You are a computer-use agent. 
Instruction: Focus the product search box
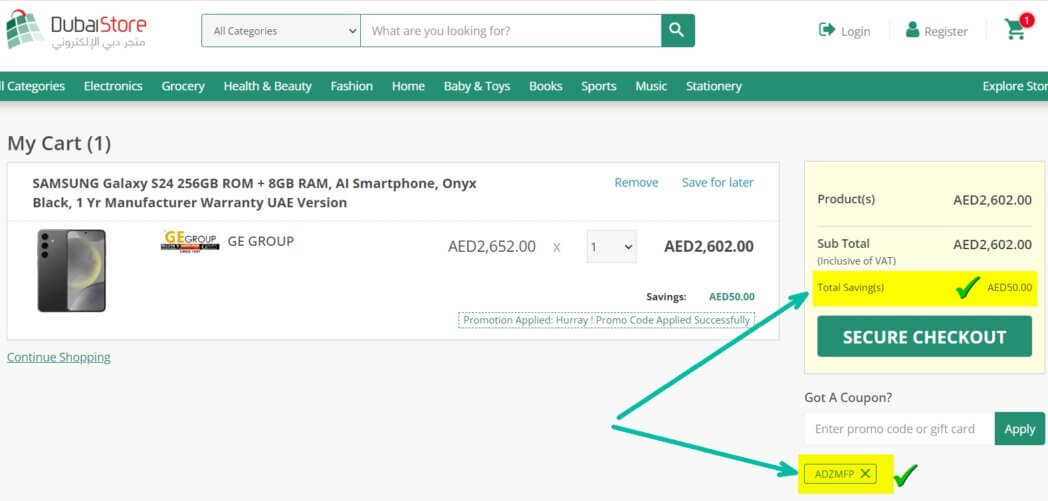click(x=511, y=31)
